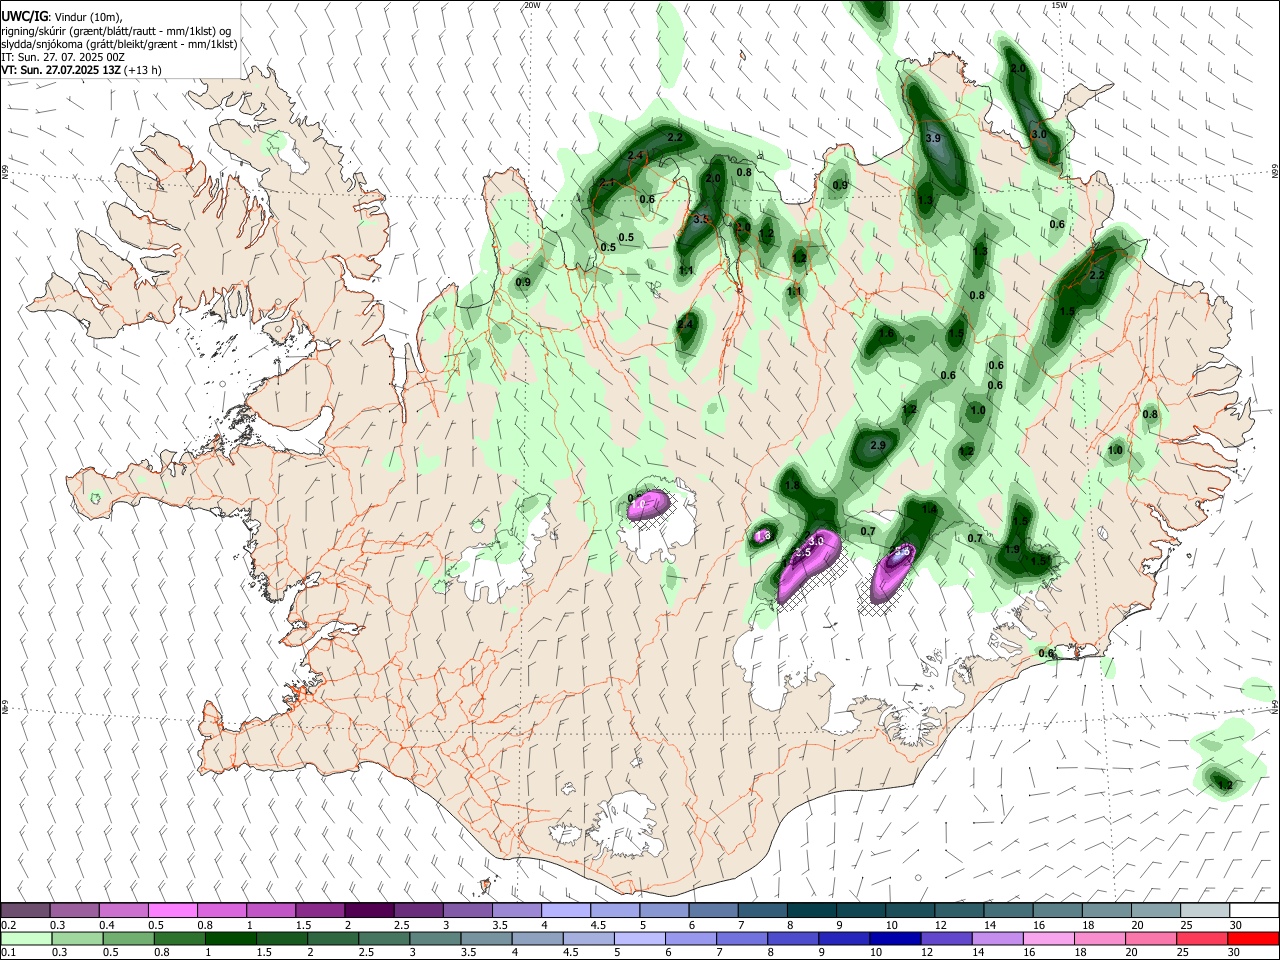The width and height of the screenshot is (1280, 960).
Task: Click the 1.6 precipitation value on map
Action: click(886, 335)
